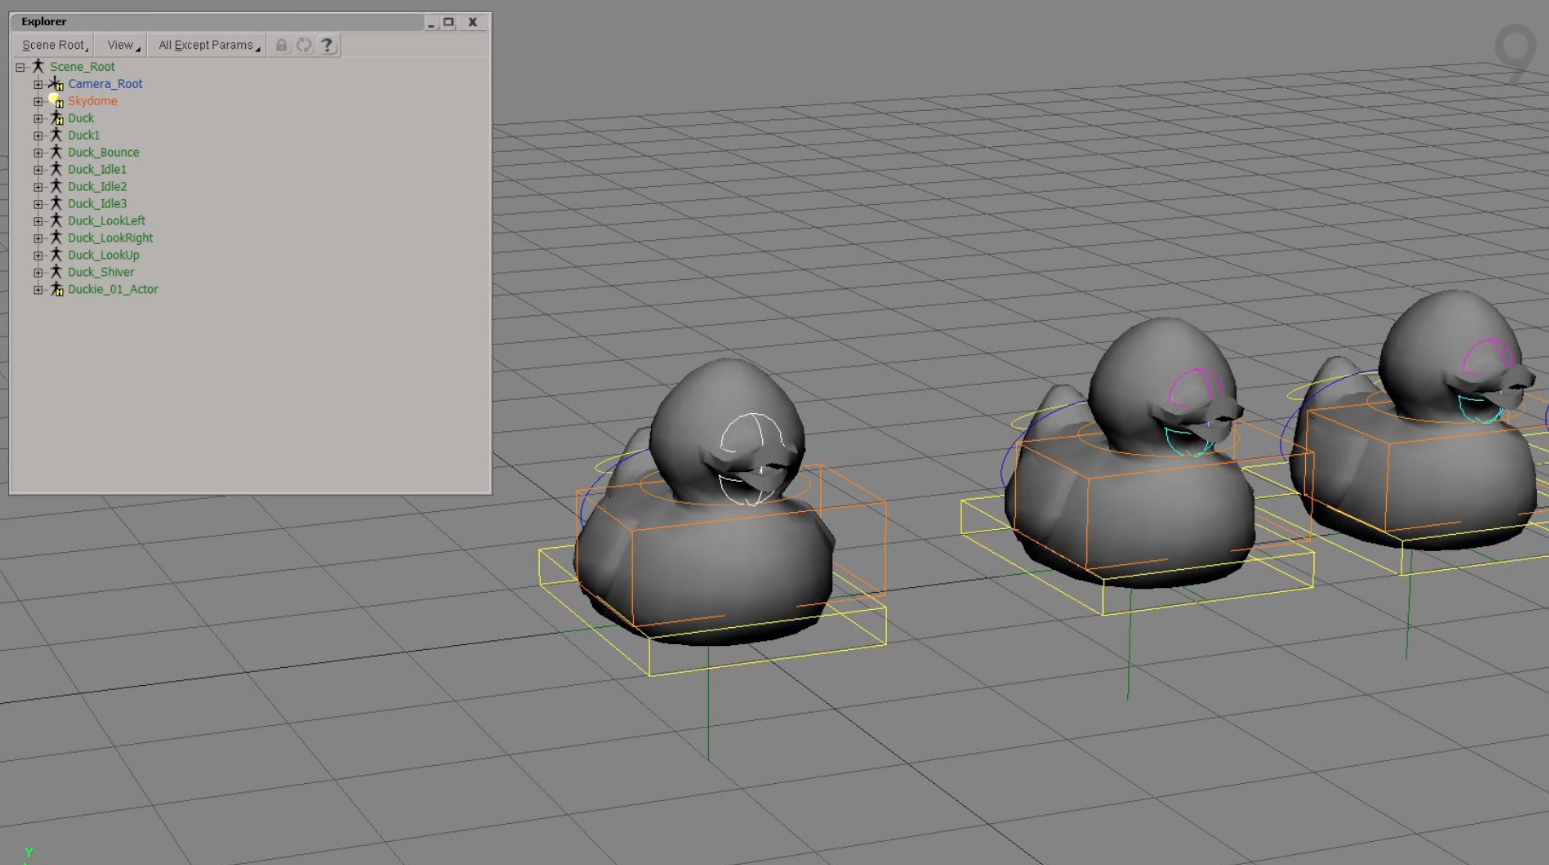1549x865 pixels.
Task: Click the lock icon in Explorer toolbar
Action: point(281,45)
